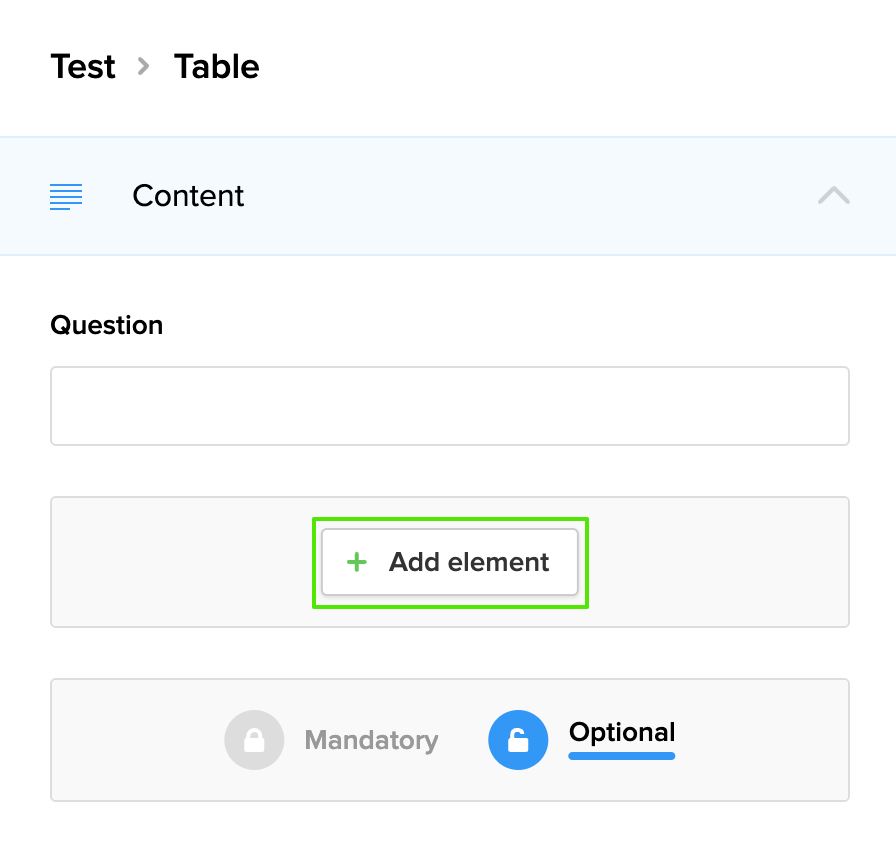Click the Content section title
Screen dimensions: 896x848
pyautogui.click(x=188, y=196)
